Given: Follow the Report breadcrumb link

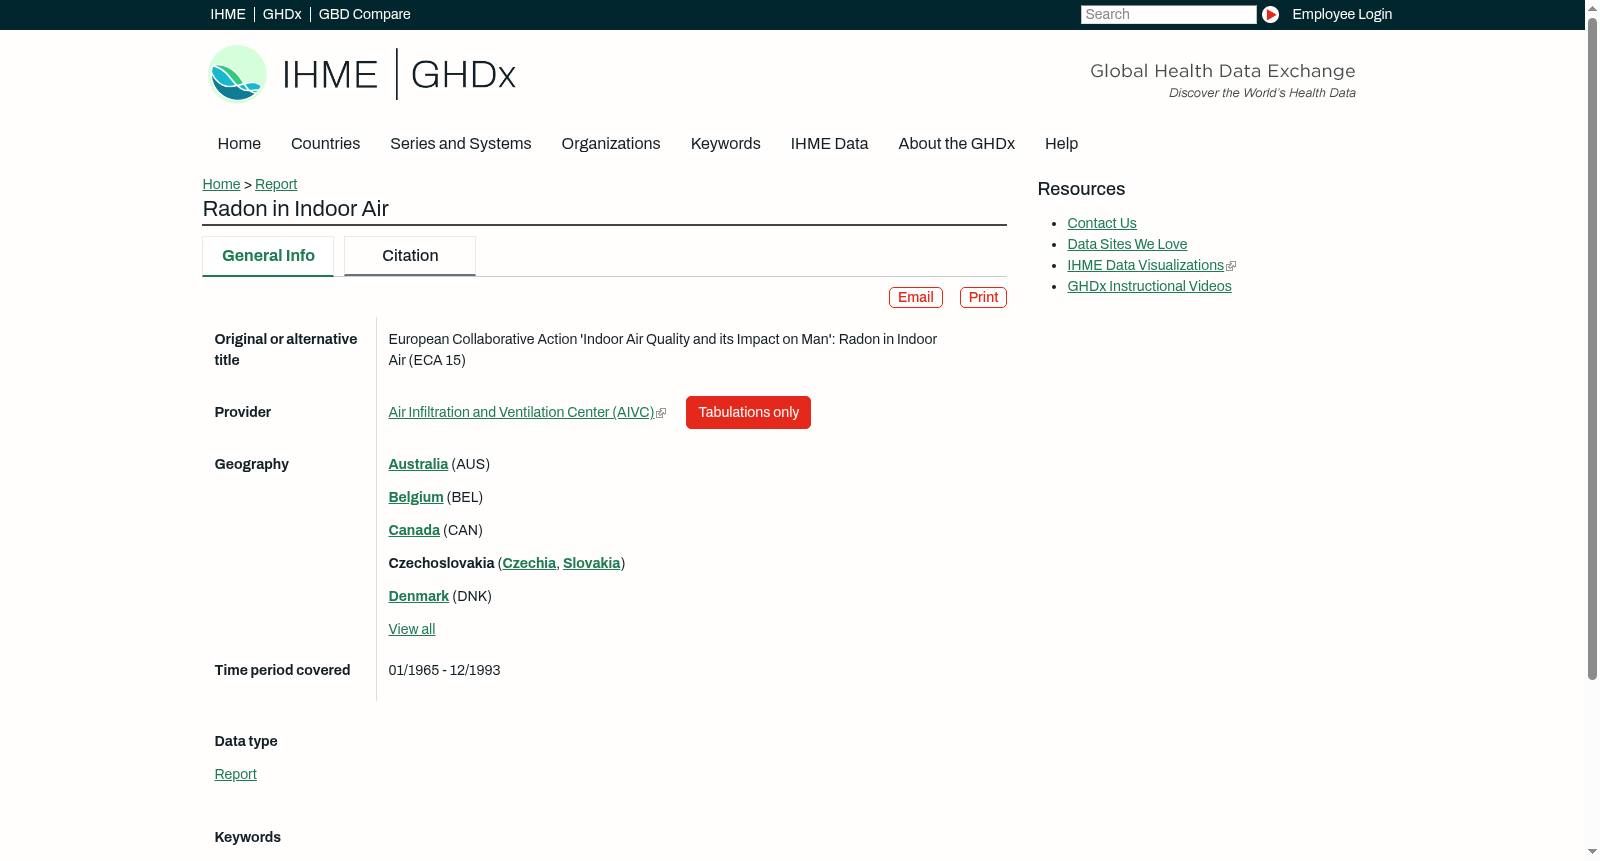Looking at the screenshot, I should pos(276,184).
